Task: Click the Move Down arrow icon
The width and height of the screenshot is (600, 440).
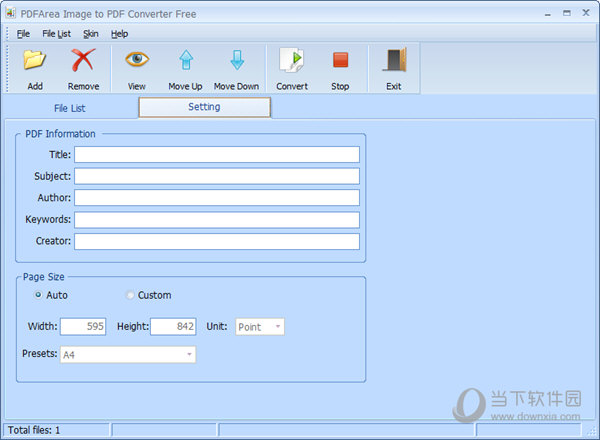Action: pyautogui.click(x=237, y=60)
